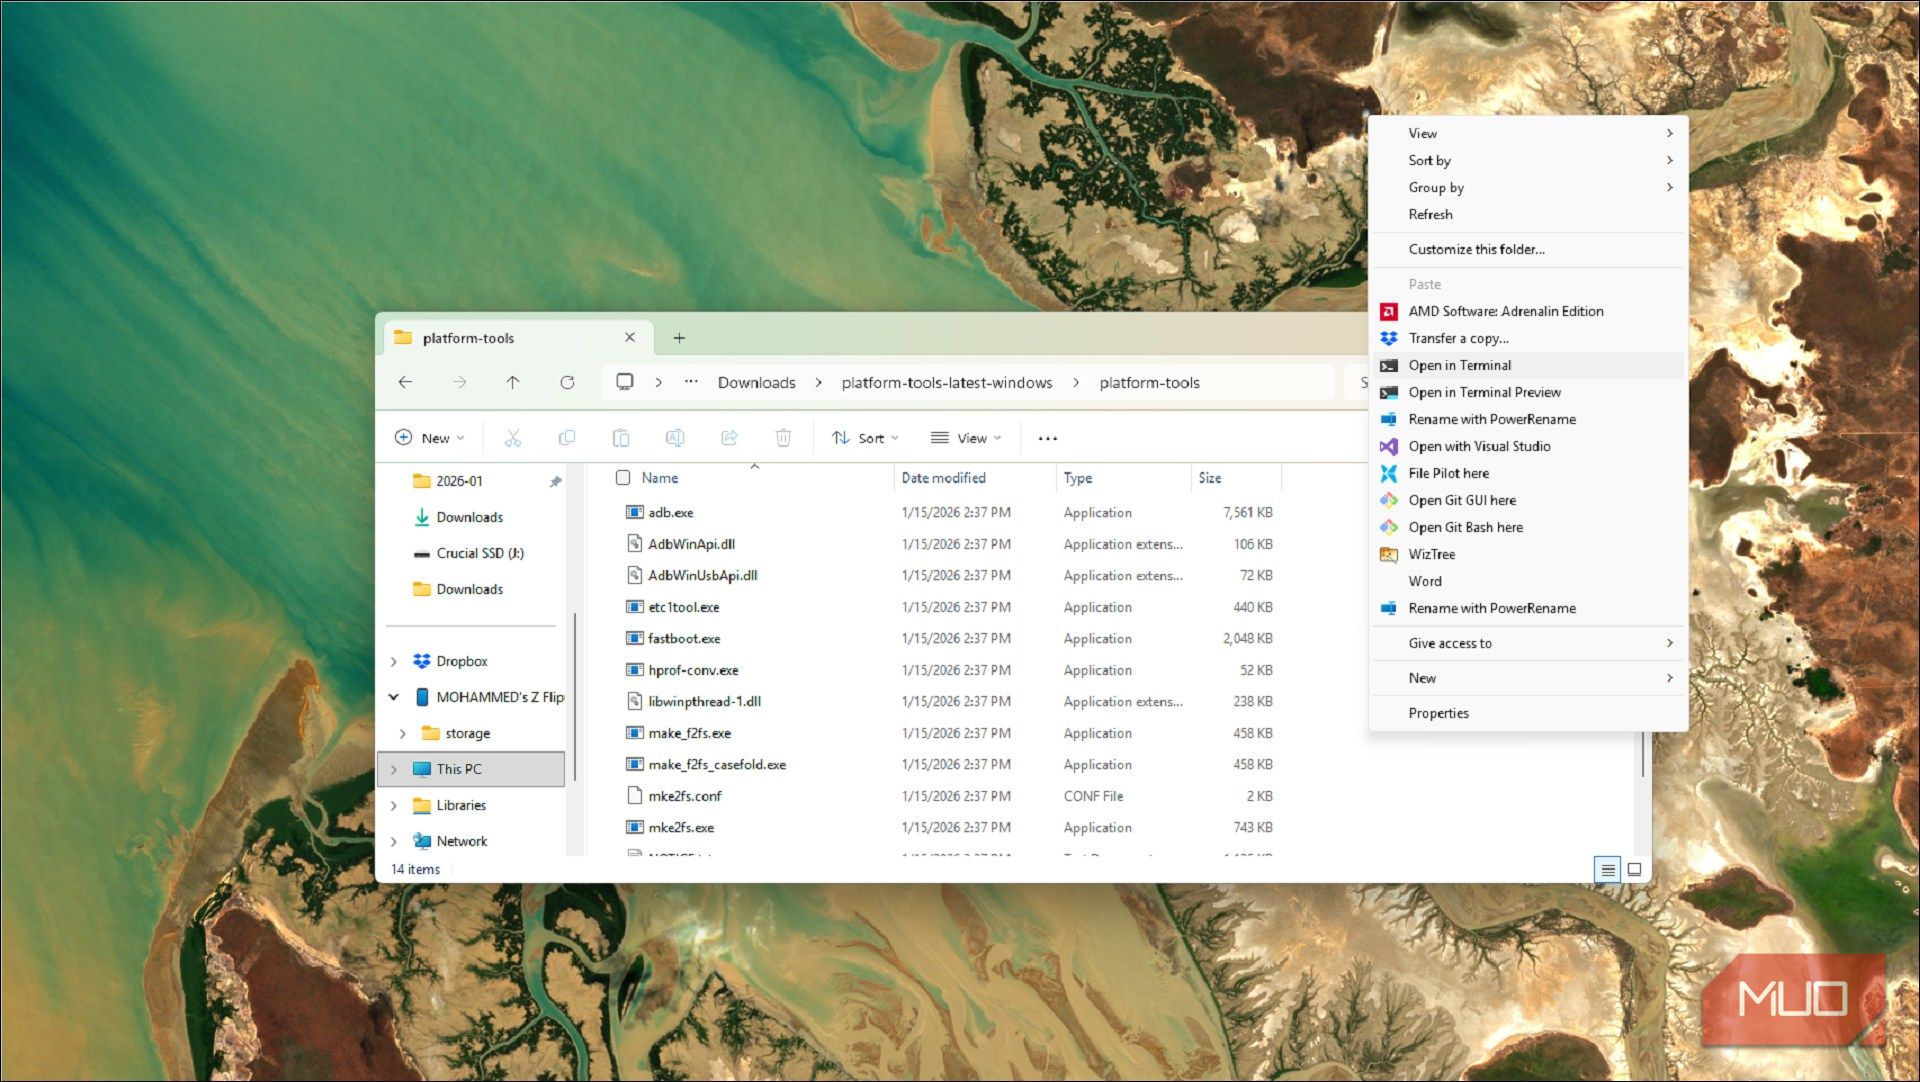
Task: Click platform-tools-latest-windows in breadcrumb path
Action: point(946,382)
